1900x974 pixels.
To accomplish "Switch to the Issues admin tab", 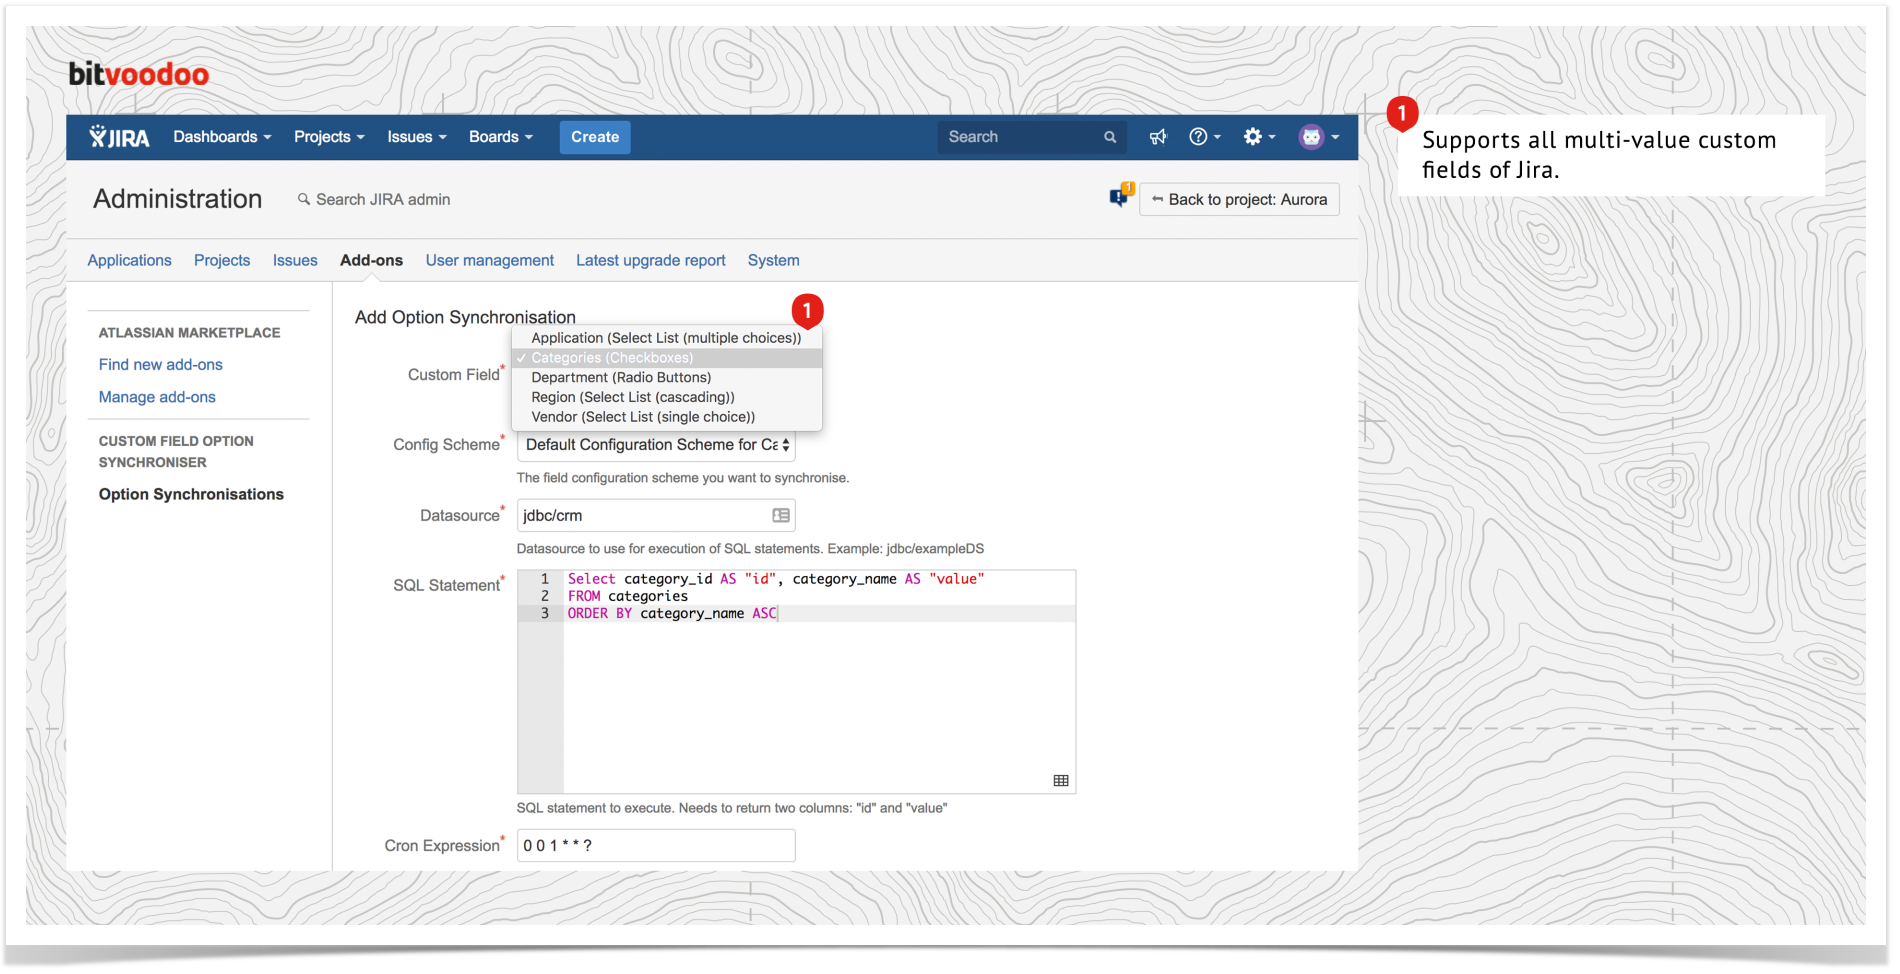I will [295, 260].
